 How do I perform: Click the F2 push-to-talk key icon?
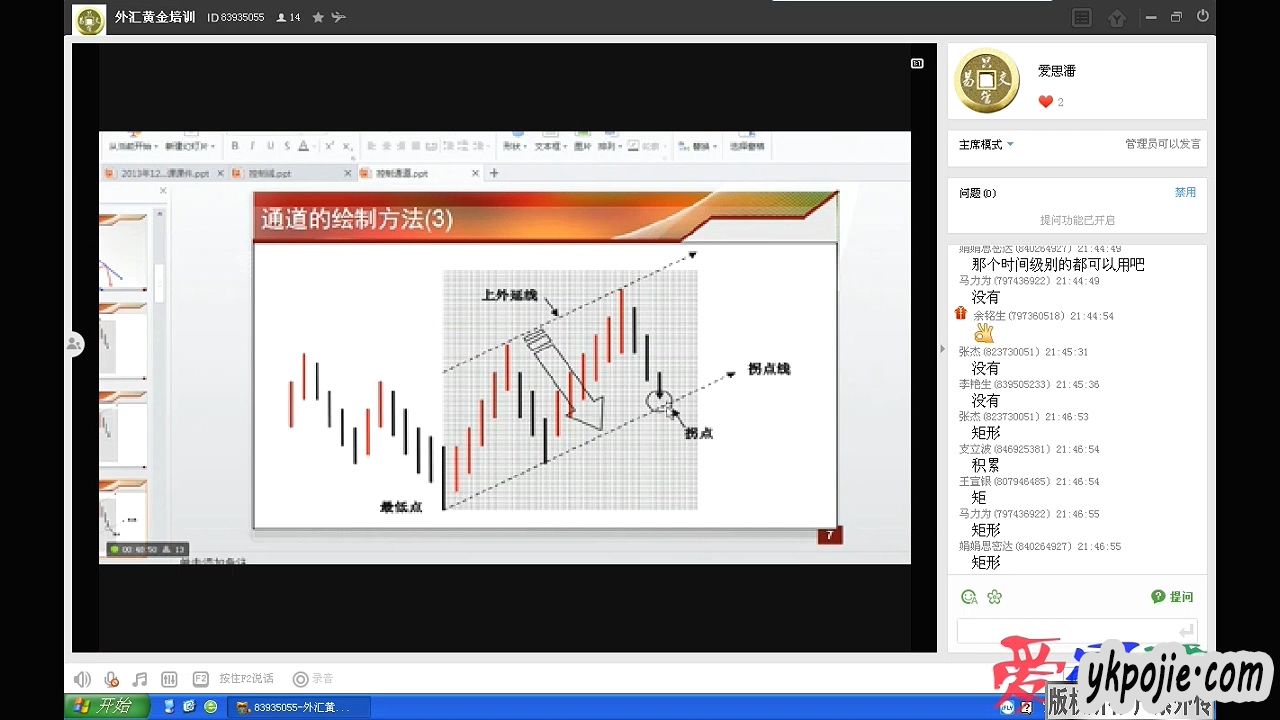pyautogui.click(x=200, y=679)
